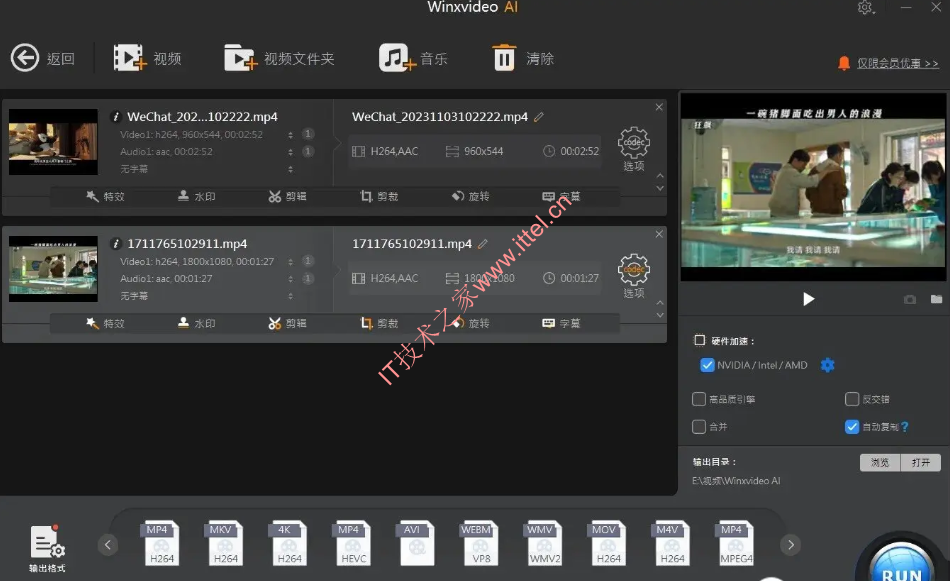The height and width of the screenshot is (581, 950).
Task: Expand the Video1 track selector for 1711765102911 video
Action: 291,262
